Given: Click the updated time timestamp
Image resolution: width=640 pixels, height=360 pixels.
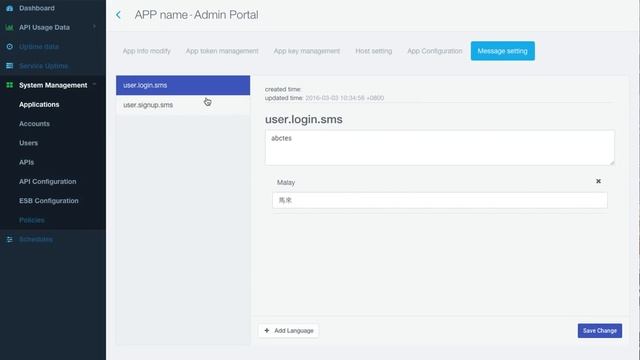Looking at the screenshot, I should 344,98.
